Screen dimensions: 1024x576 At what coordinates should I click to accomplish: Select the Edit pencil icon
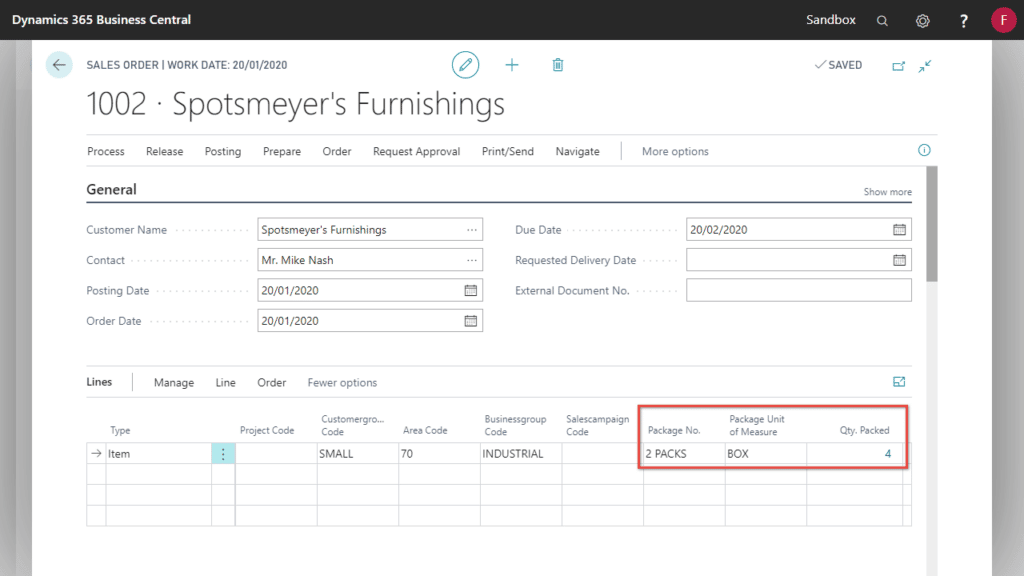(x=465, y=64)
